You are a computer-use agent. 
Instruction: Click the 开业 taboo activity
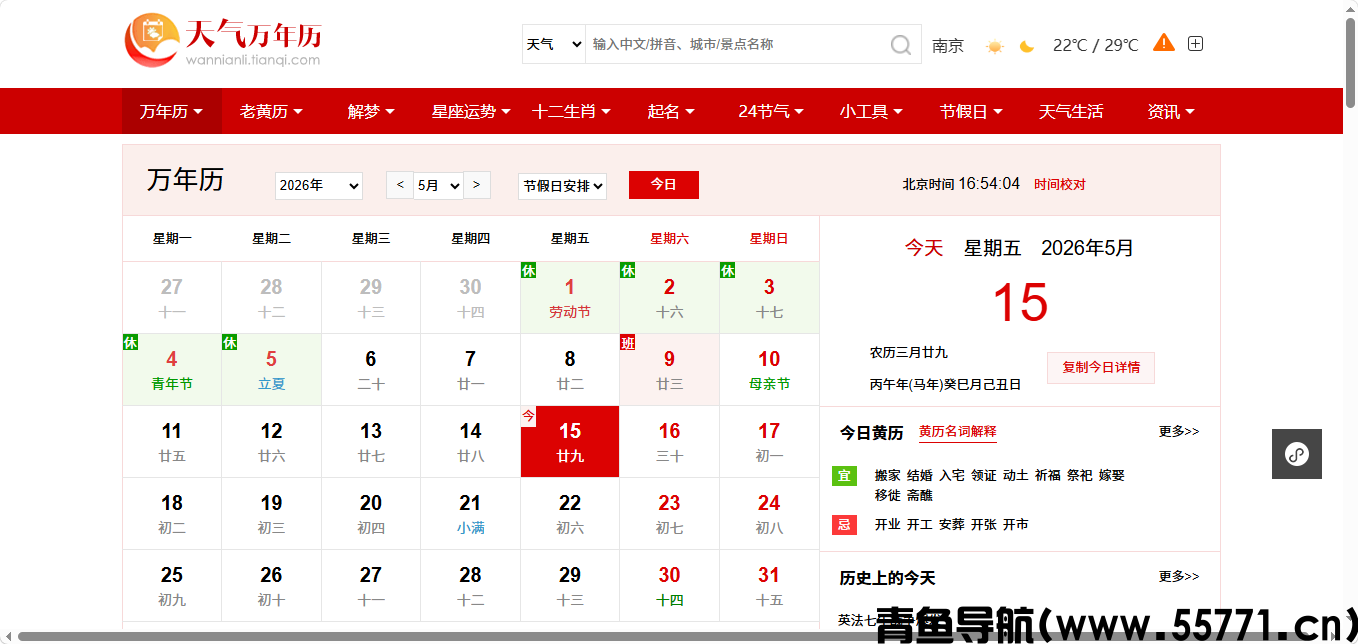pos(887,524)
